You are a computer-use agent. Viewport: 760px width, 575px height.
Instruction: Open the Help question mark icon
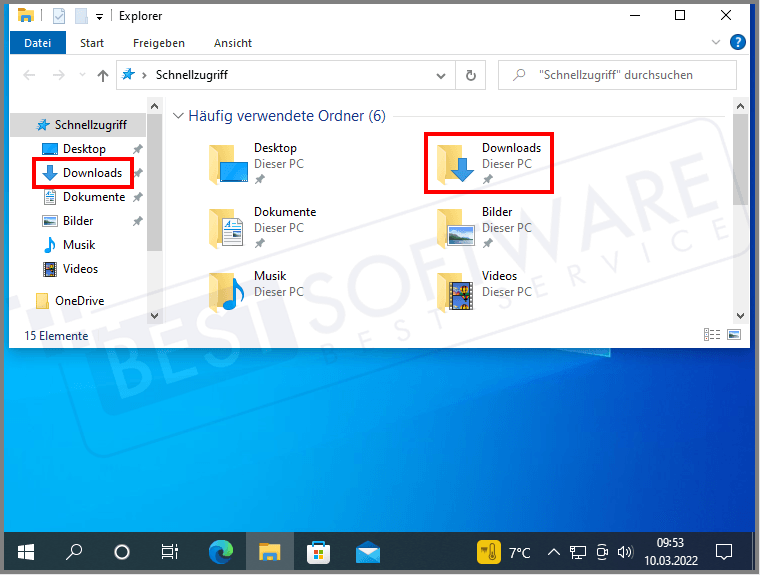[x=738, y=42]
